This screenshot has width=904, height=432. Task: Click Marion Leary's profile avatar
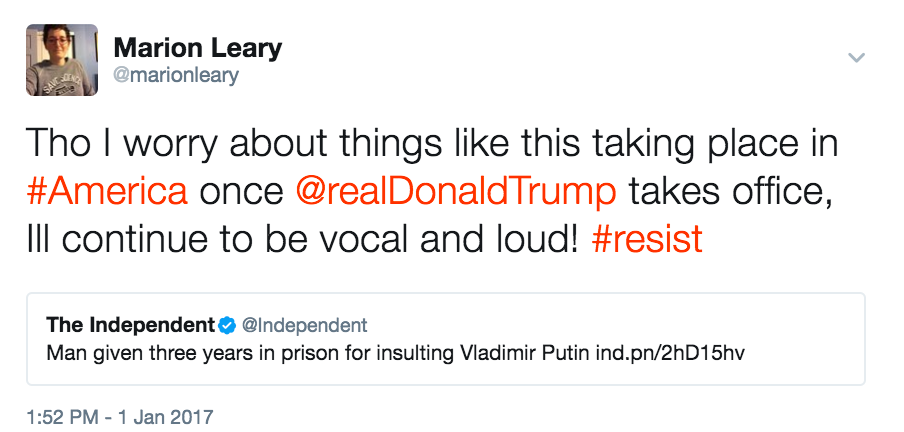tap(62, 60)
